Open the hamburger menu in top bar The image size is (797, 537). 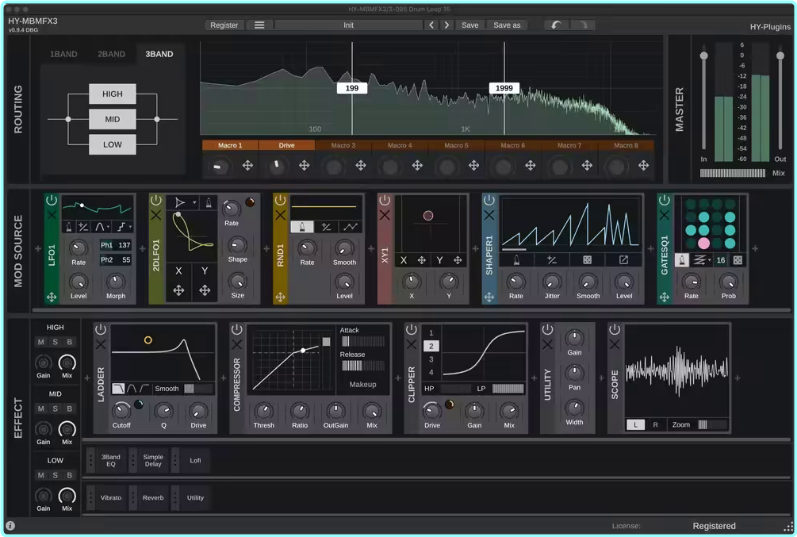click(259, 25)
